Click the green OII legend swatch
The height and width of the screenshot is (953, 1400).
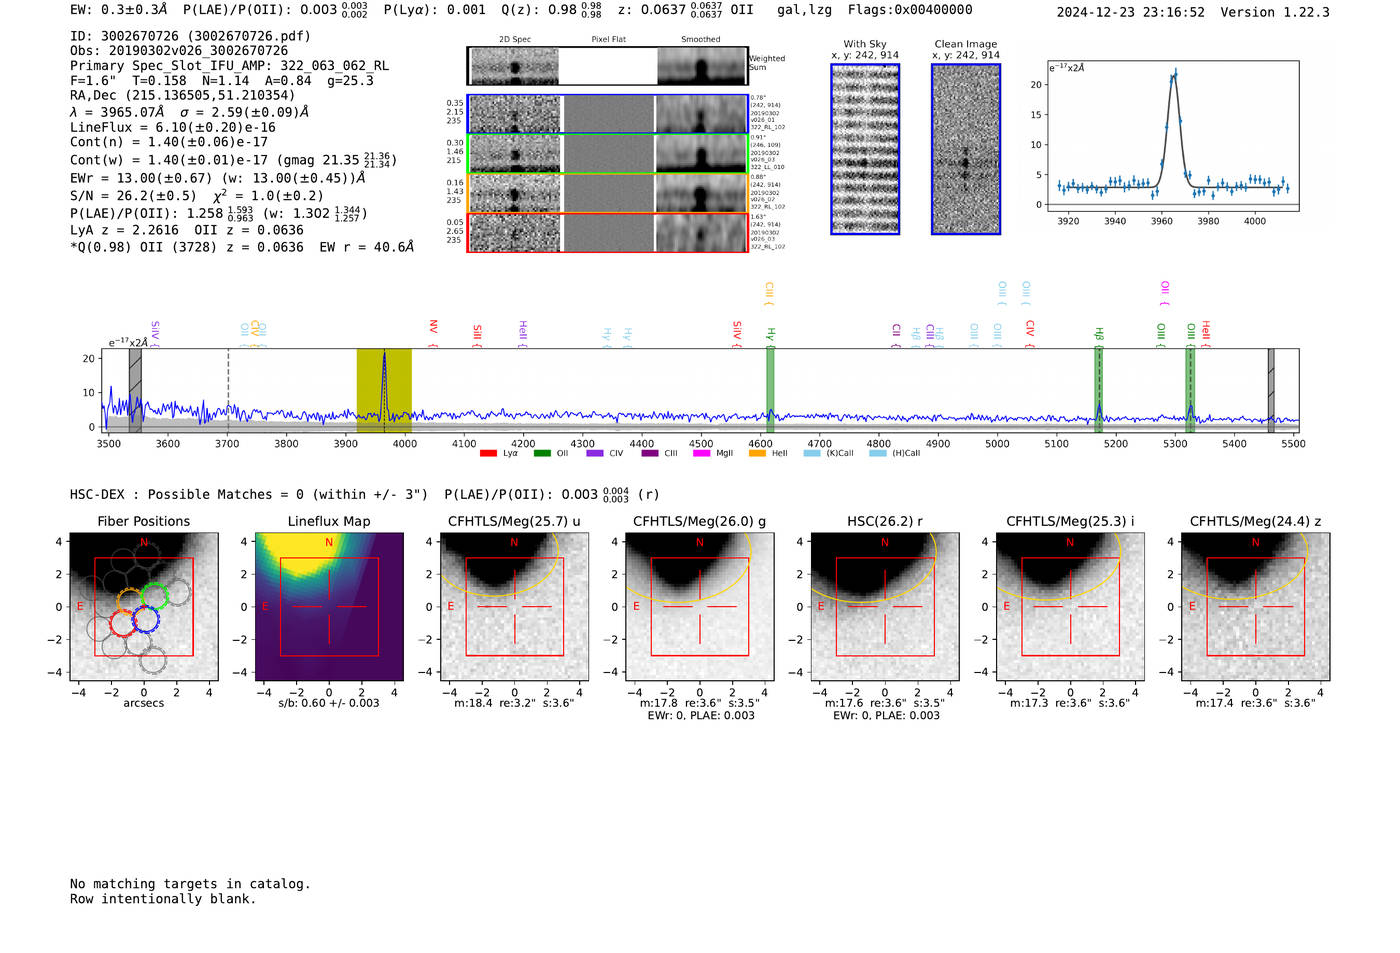click(x=542, y=453)
